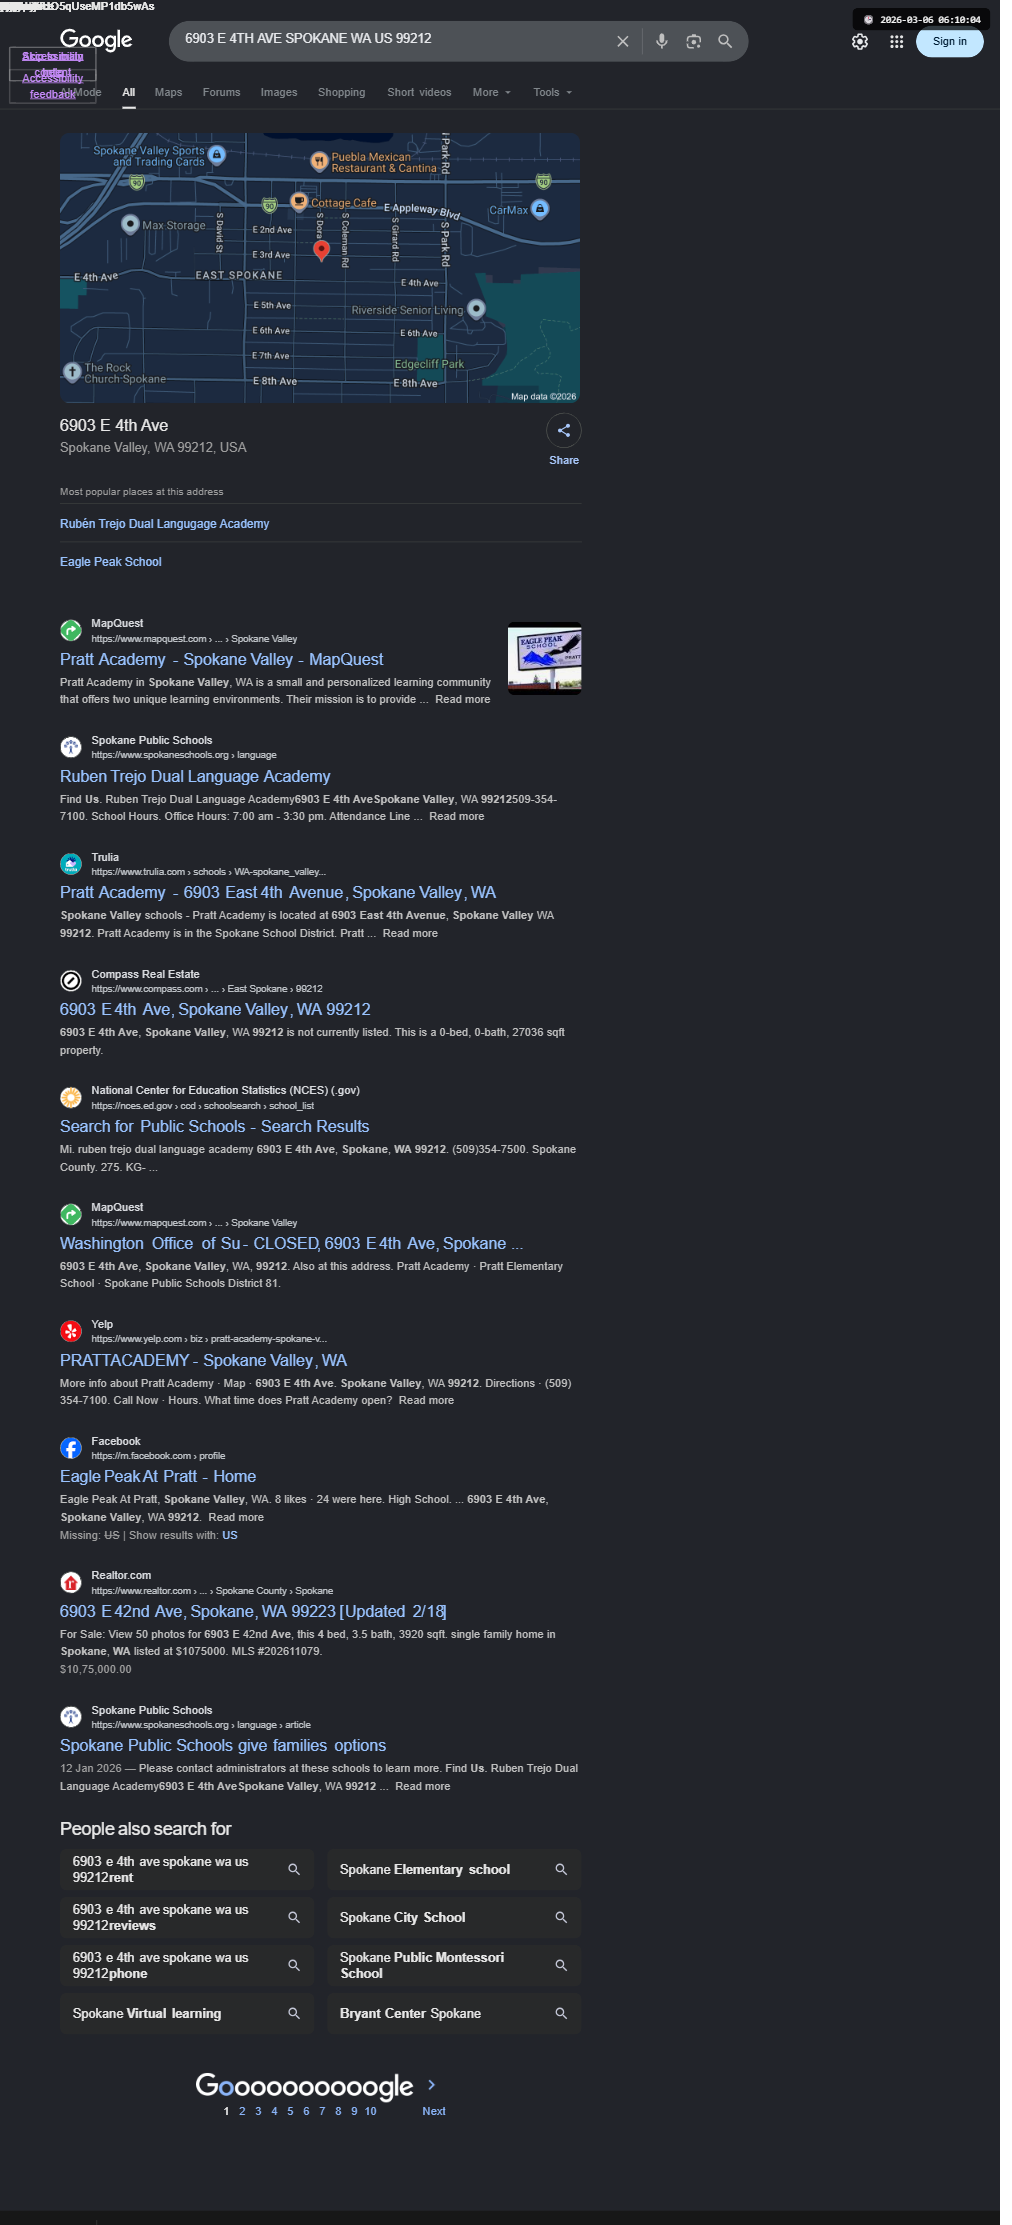This screenshot has height=2225, width=1012.
Task: Click the red map pin marker
Action: point(321,250)
